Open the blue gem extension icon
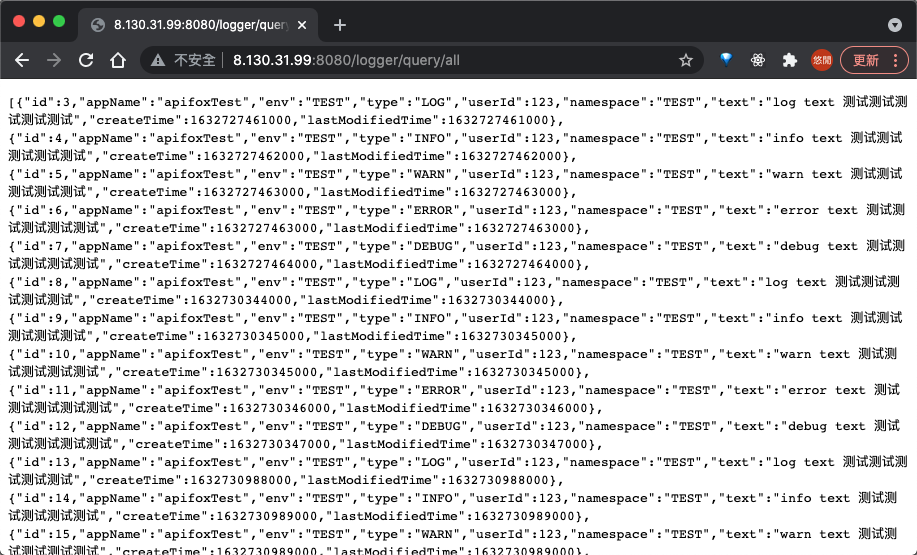Viewport: 917px width, 555px height. pos(726,60)
